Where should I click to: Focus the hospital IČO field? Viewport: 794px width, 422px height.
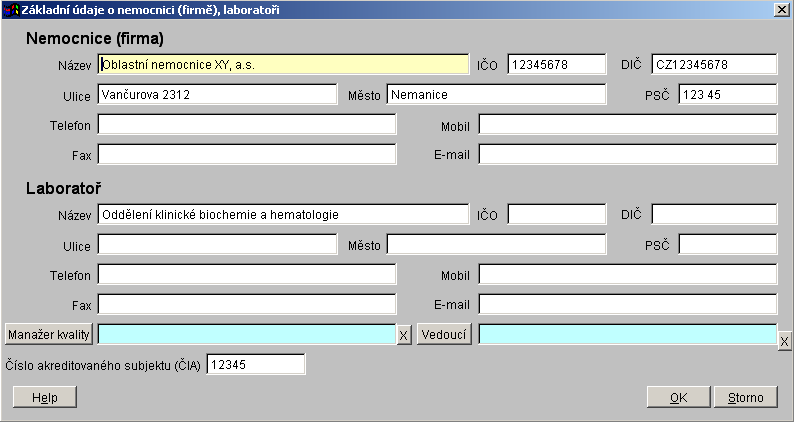556,64
